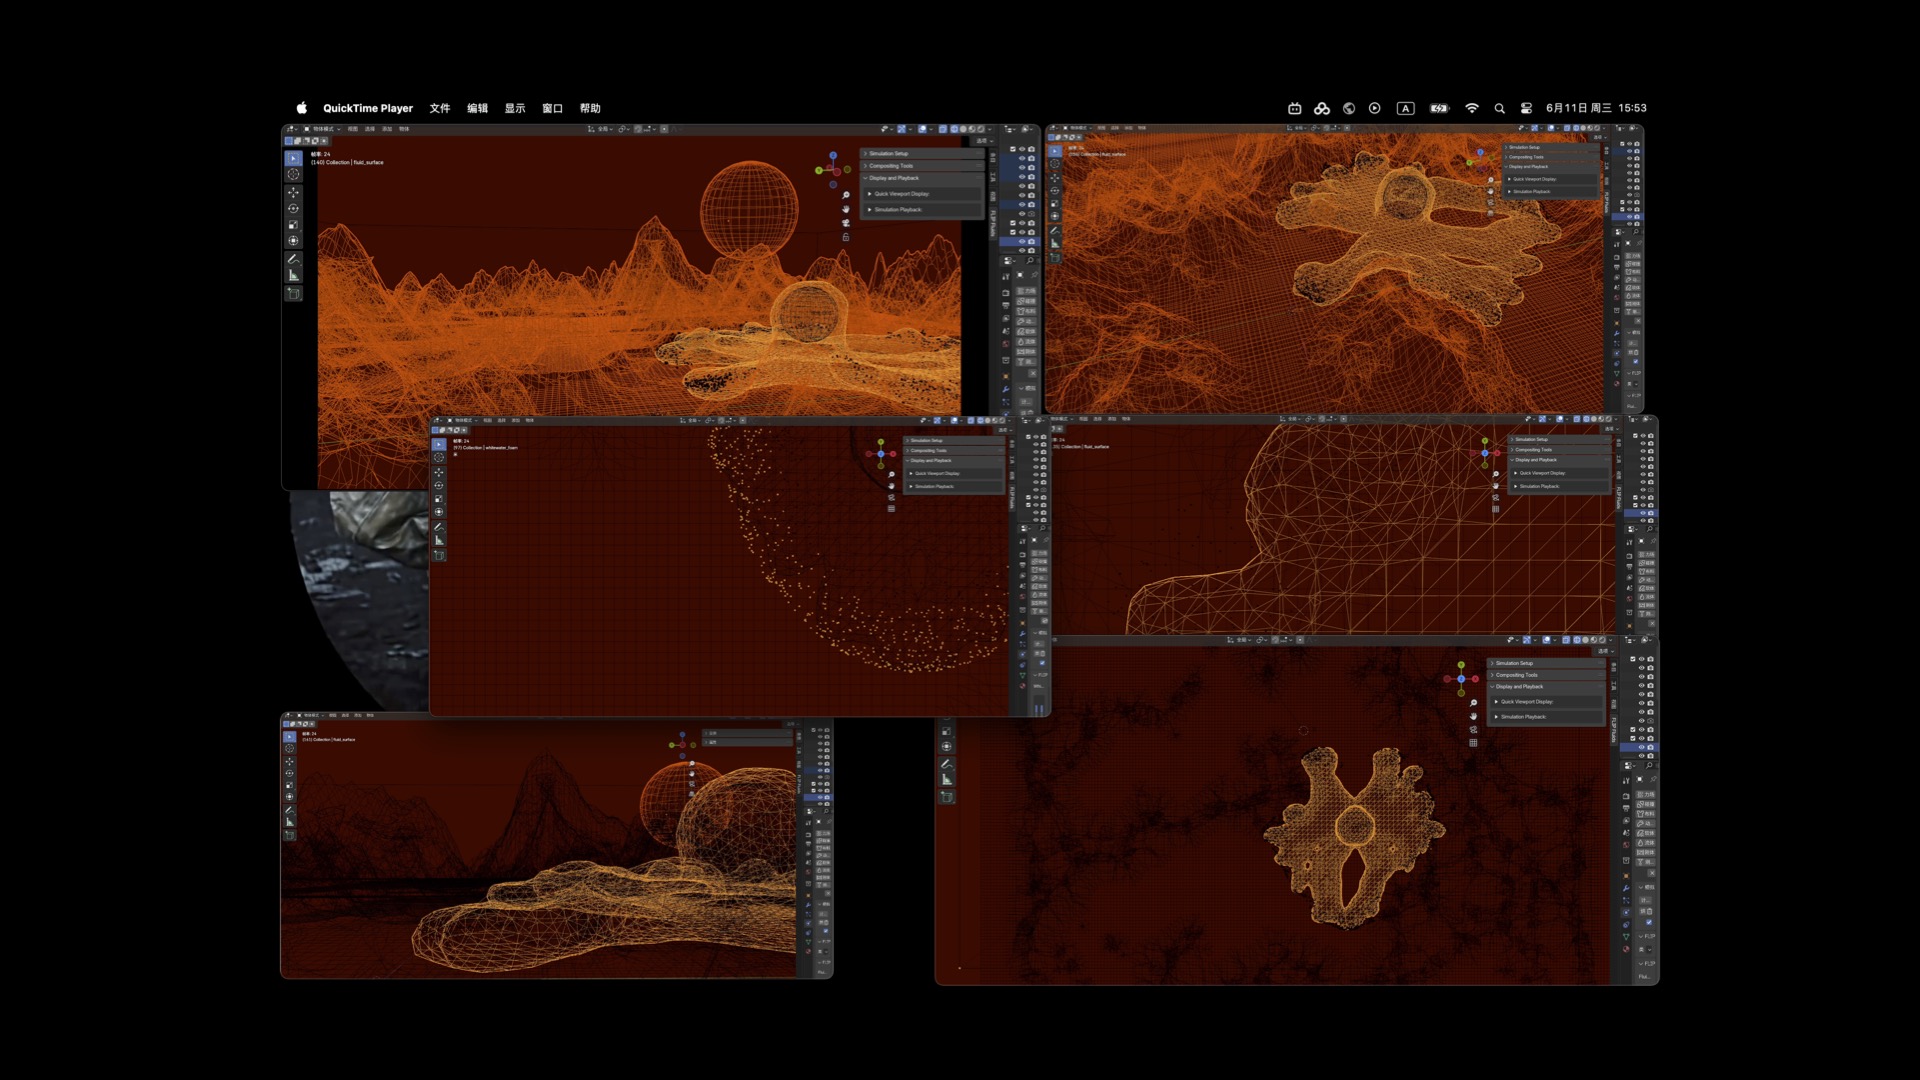Image resolution: width=1920 pixels, height=1080 pixels.
Task: Expand Compositing Tools panel in bottom-right viewport
Action: pyautogui.click(x=1516, y=675)
